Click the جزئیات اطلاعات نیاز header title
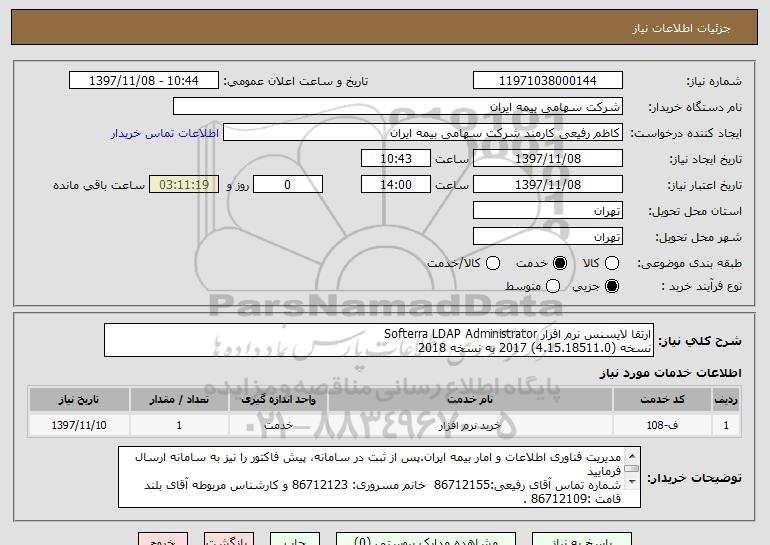 681,28
